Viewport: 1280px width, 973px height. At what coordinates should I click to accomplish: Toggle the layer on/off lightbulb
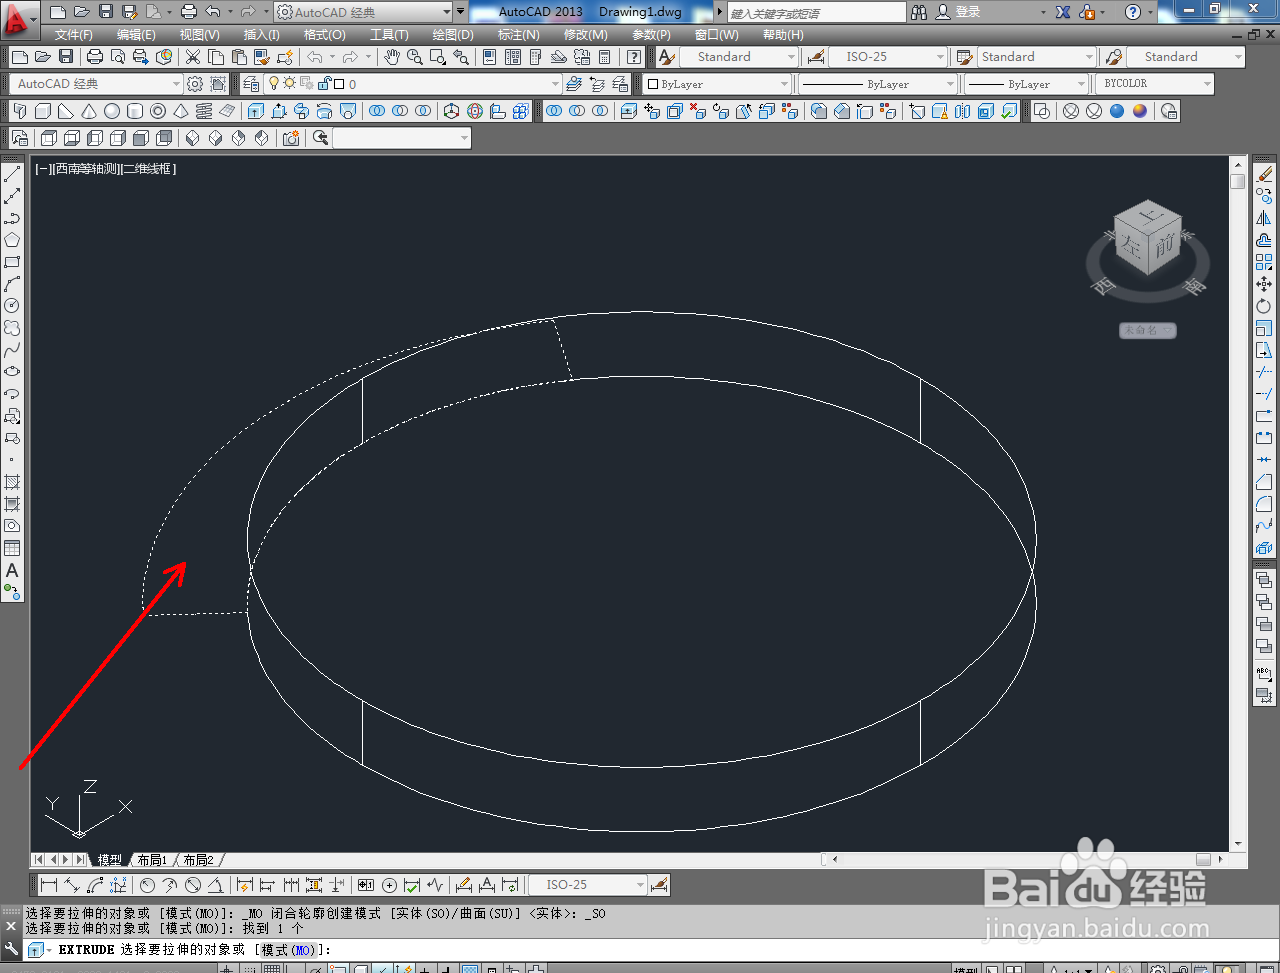coord(274,84)
